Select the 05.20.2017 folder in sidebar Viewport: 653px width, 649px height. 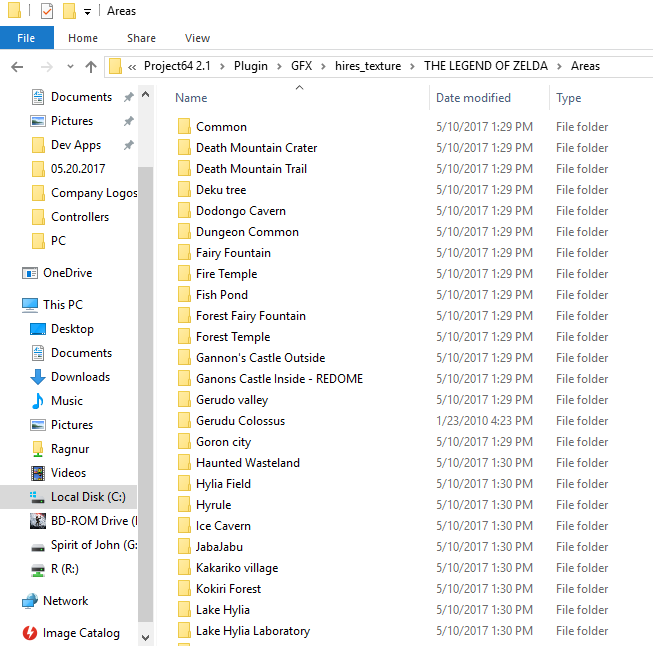78,169
